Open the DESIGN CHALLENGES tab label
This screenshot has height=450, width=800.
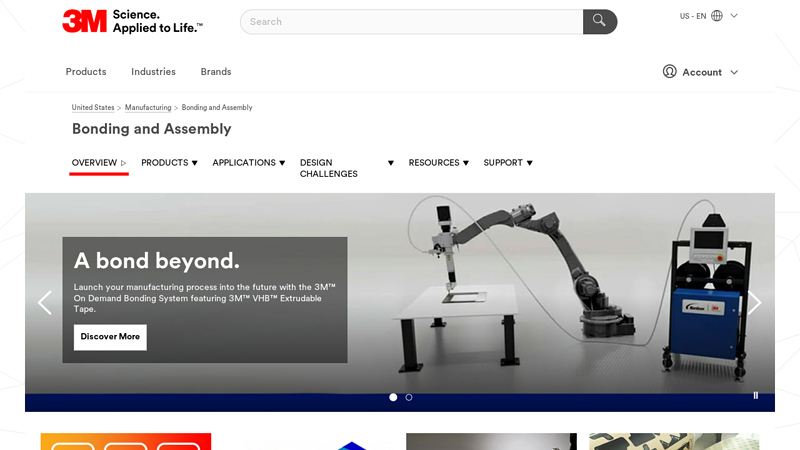[x=329, y=168]
